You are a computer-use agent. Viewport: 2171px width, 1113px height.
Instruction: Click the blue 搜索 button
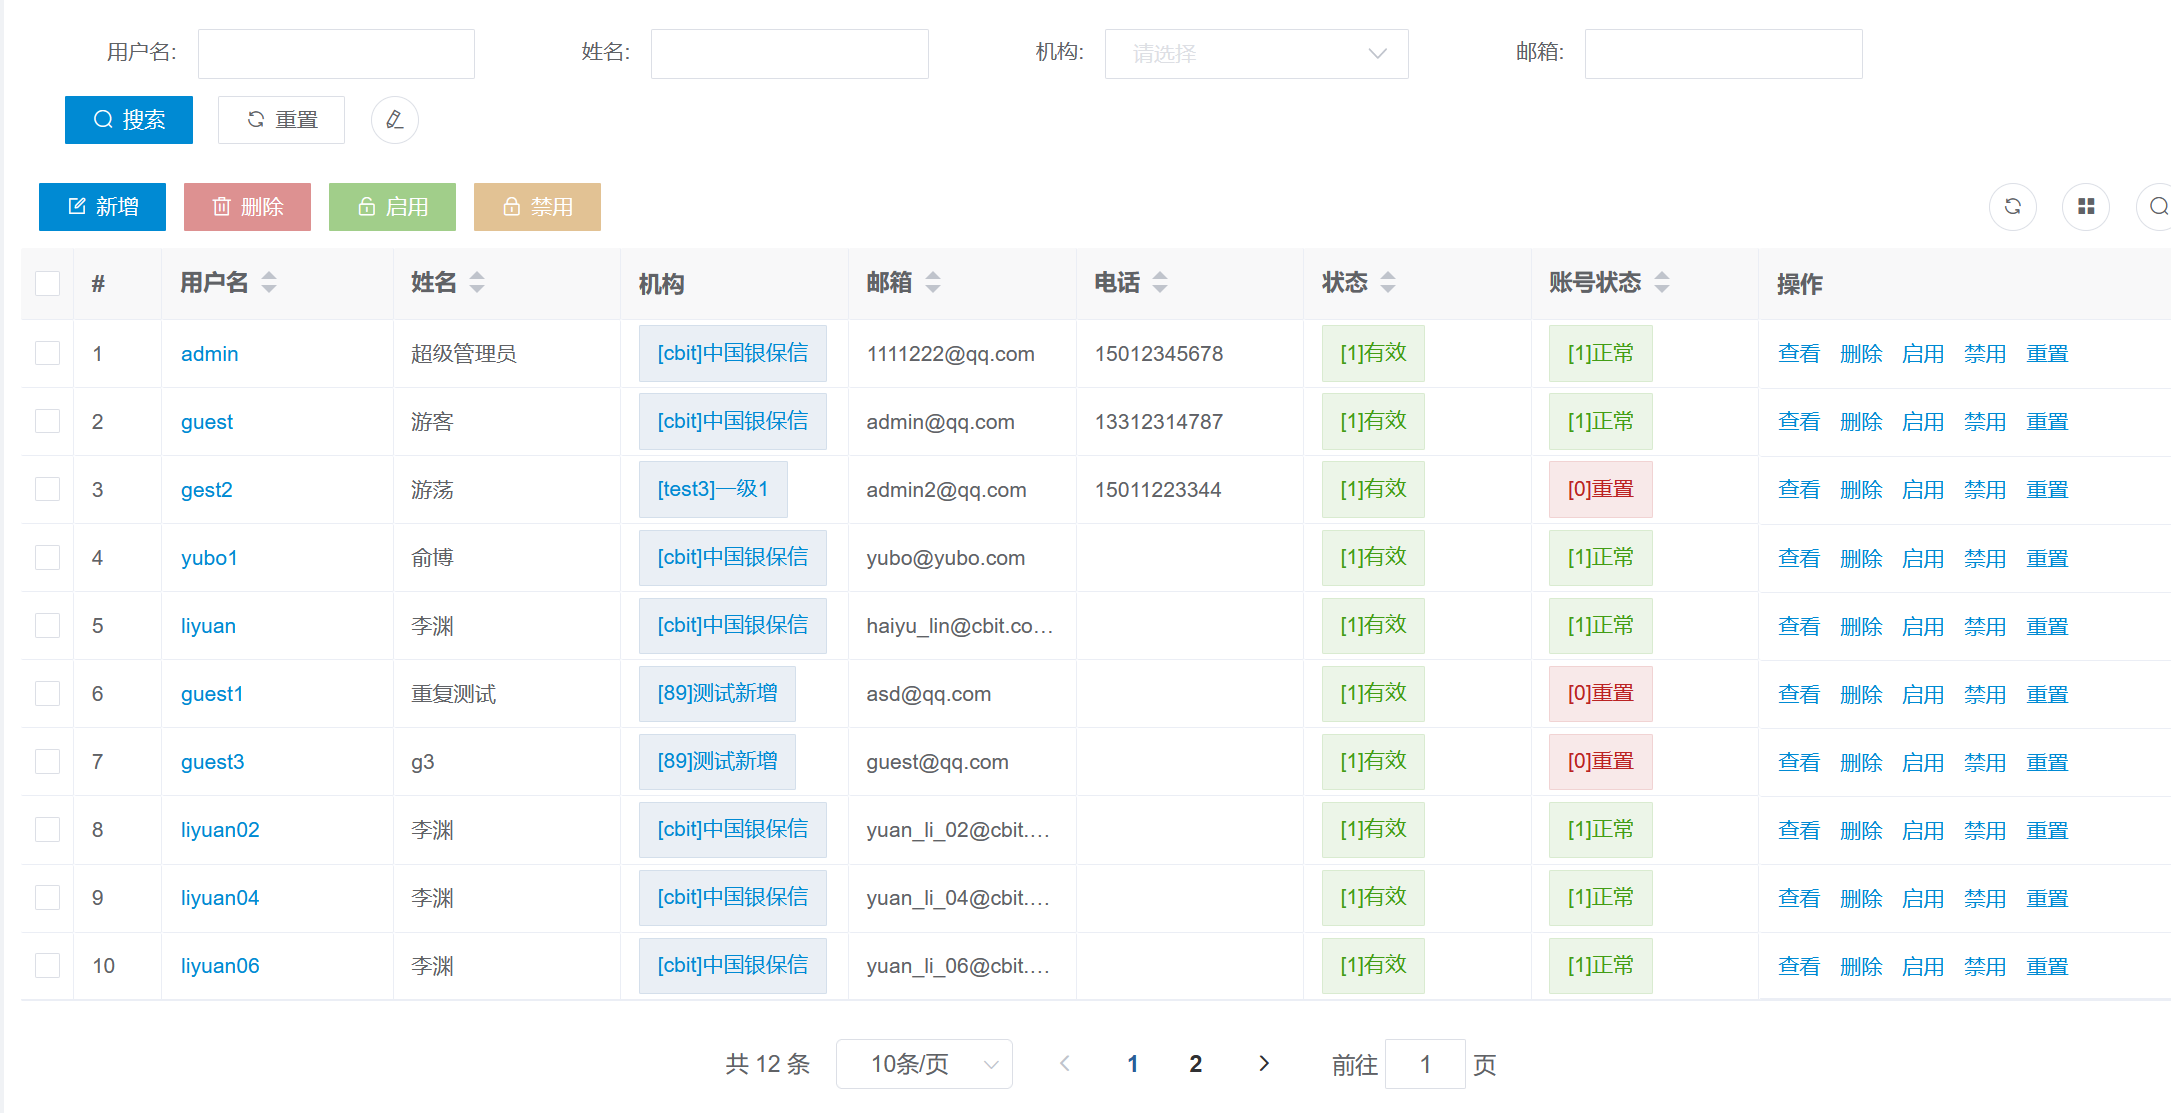tap(129, 120)
